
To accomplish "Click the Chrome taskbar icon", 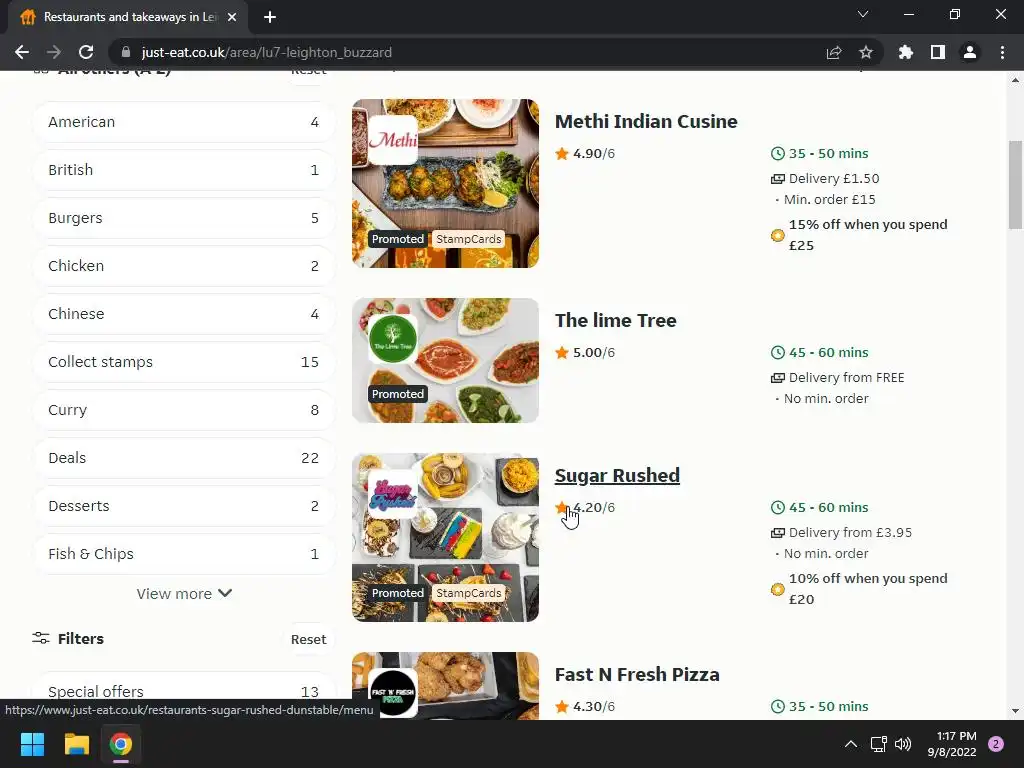I will point(121,744).
